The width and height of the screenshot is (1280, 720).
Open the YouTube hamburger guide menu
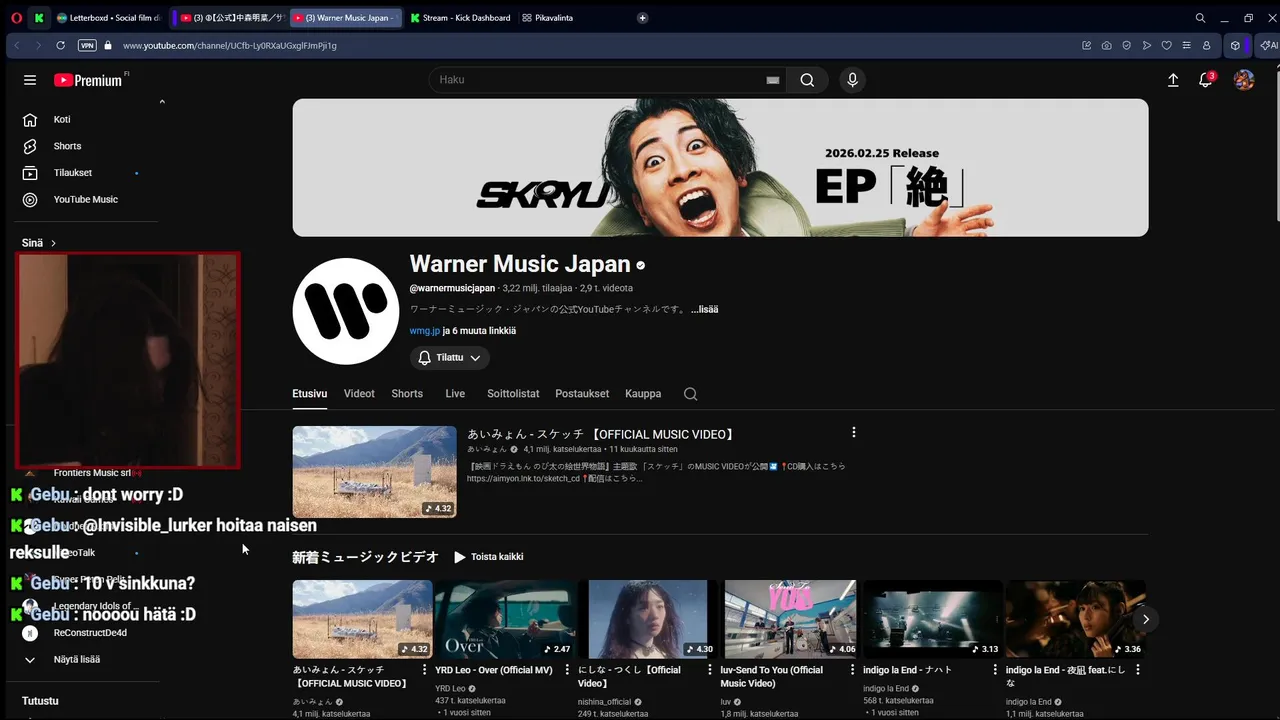tap(30, 80)
